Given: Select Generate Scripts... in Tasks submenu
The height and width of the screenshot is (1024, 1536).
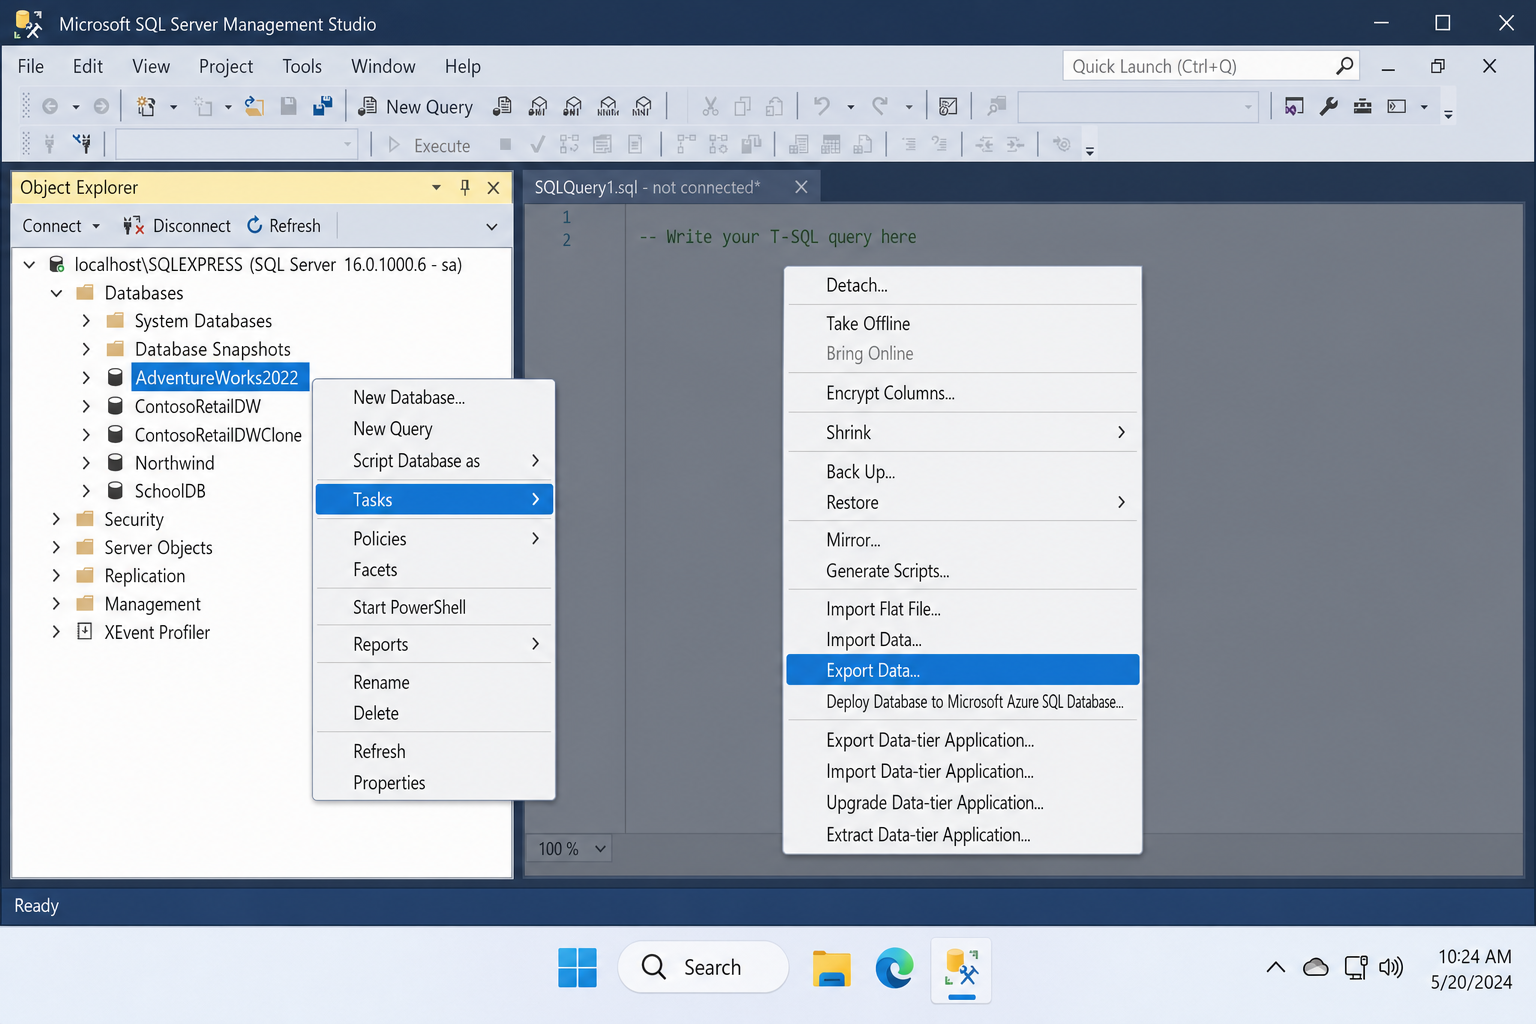Looking at the screenshot, I should tap(962, 571).
